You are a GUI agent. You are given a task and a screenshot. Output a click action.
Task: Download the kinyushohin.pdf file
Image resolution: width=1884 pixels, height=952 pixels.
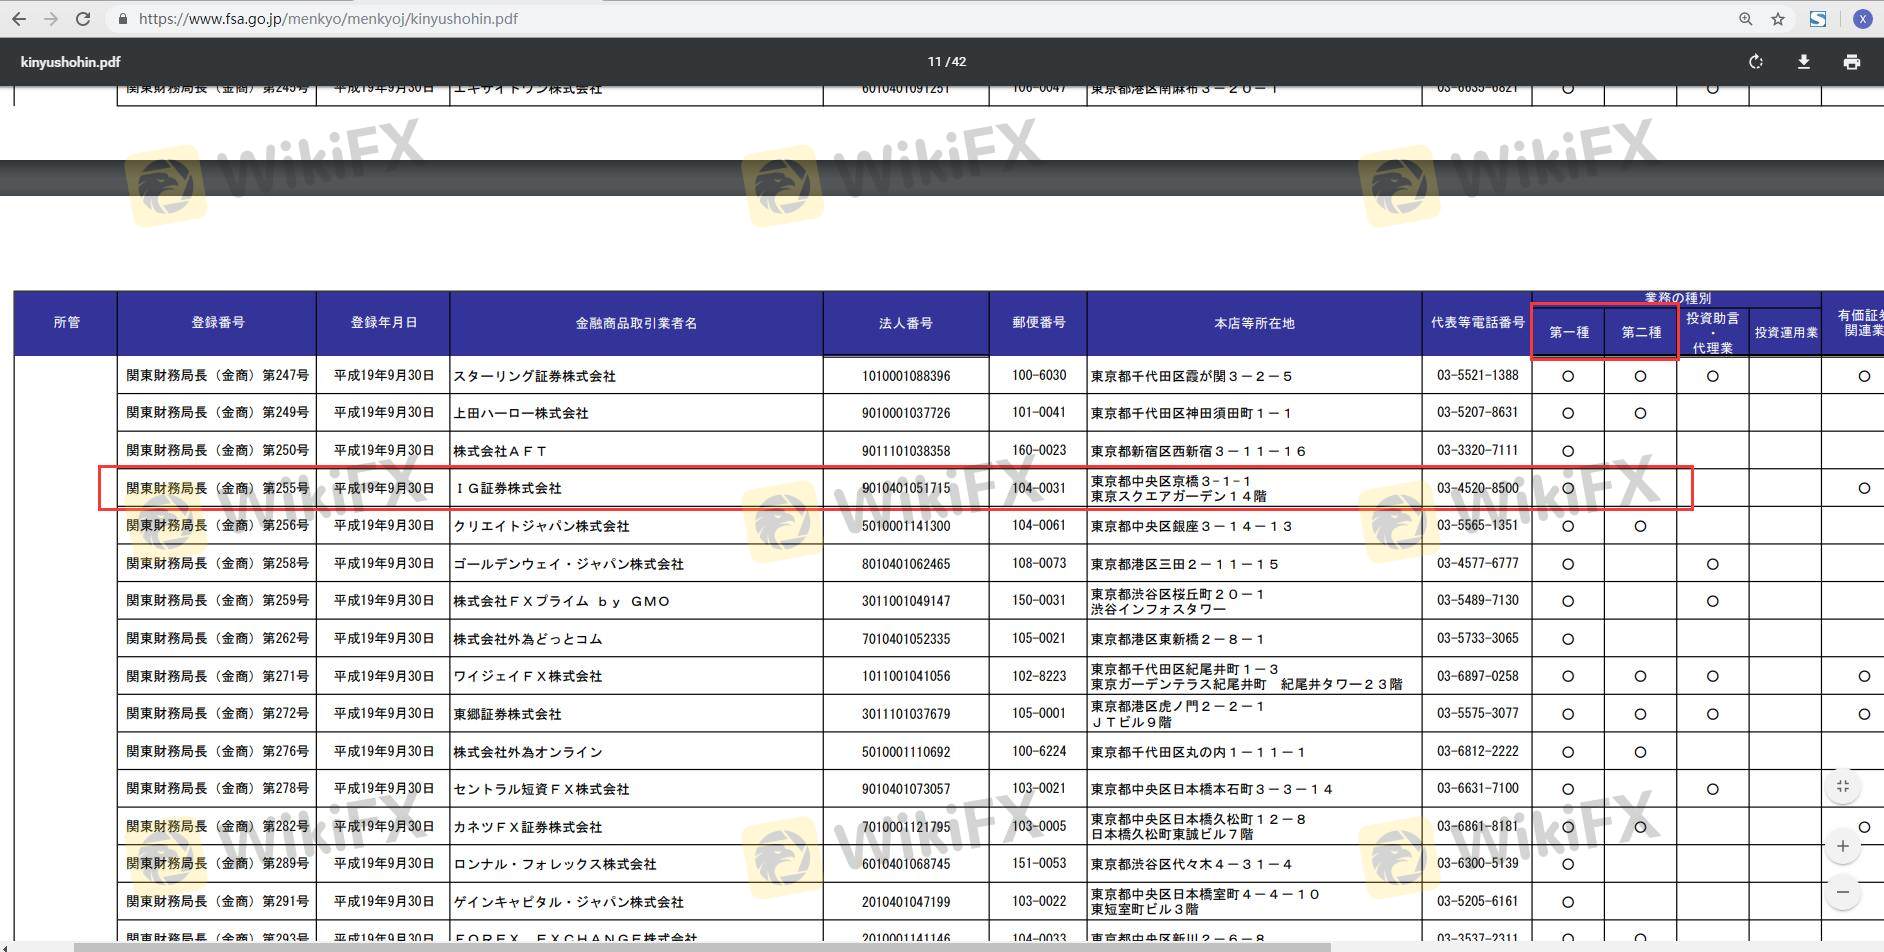pyautogui.click(x=1803, y=62)
